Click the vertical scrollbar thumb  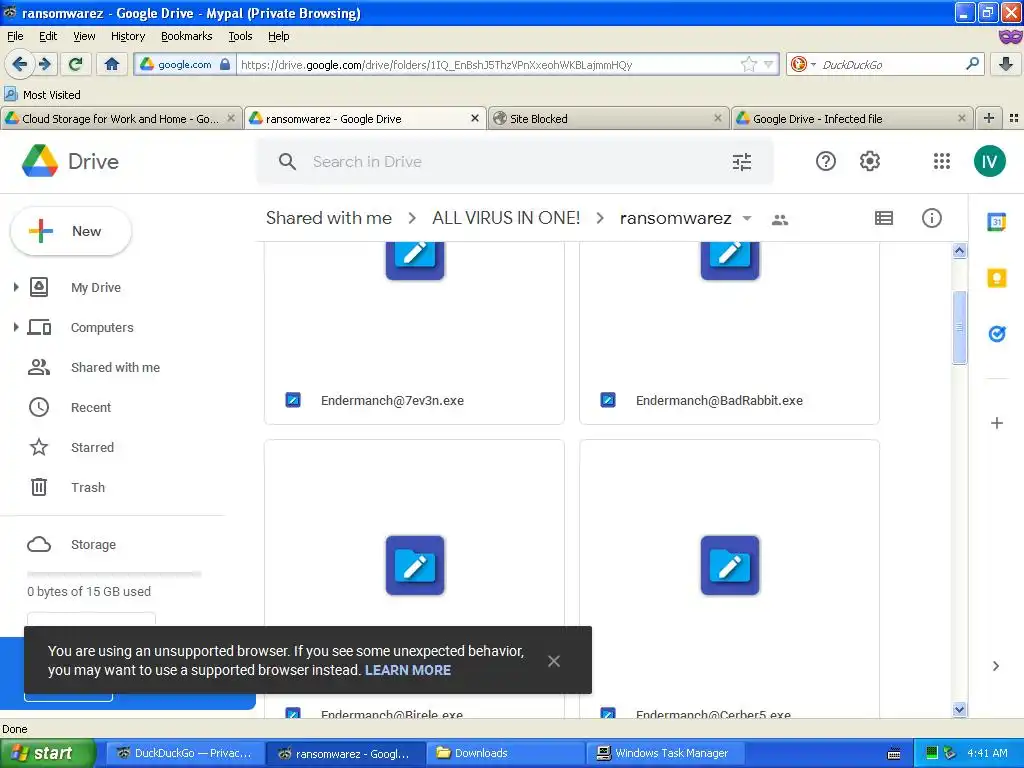tap(959, 327)
